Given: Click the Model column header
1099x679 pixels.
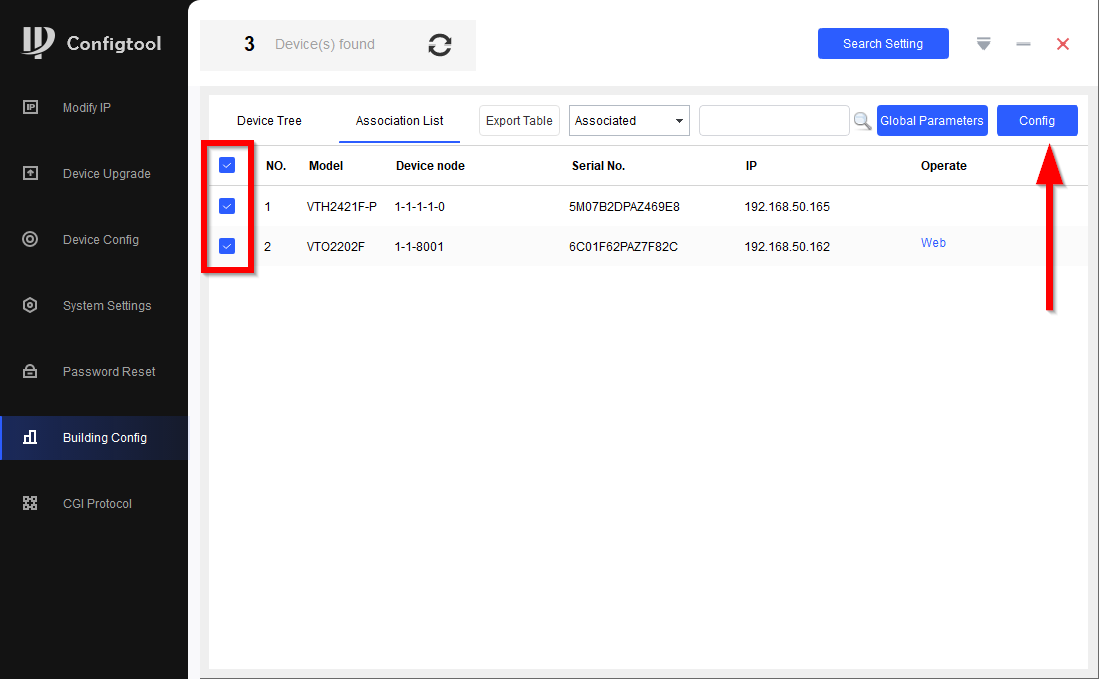Looking at the screenshot, I should pyautogui.click(x=326, y=165).
